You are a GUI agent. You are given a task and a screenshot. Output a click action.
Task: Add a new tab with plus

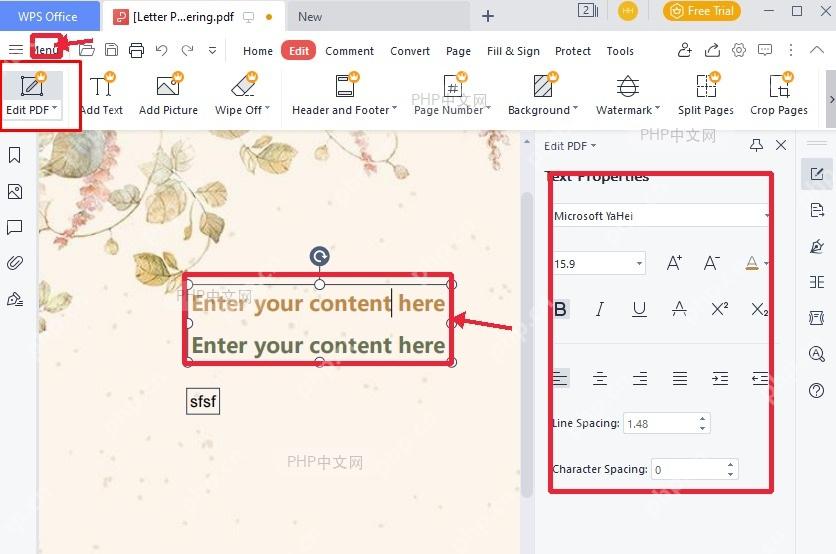[x=487, y=16]
